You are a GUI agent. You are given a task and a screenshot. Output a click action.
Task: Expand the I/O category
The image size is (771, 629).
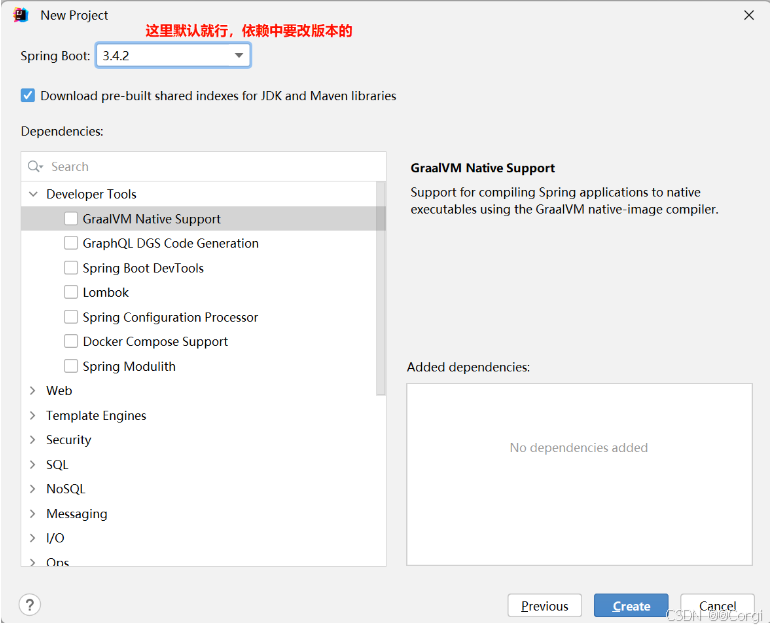coord(33,538)
